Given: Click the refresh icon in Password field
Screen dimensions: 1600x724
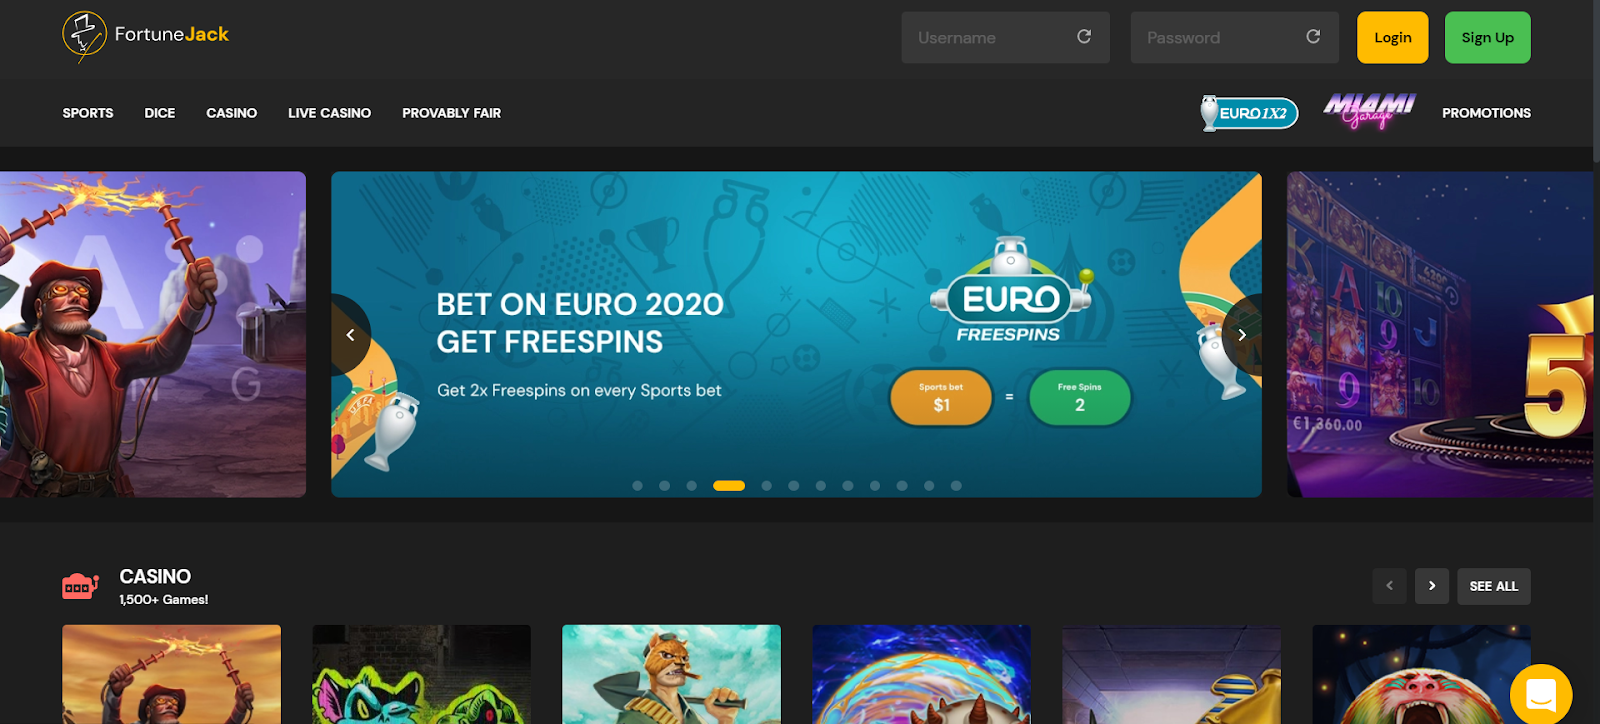Looking at the screenshot, I should pyautogui.click(x=1313, y=37).
